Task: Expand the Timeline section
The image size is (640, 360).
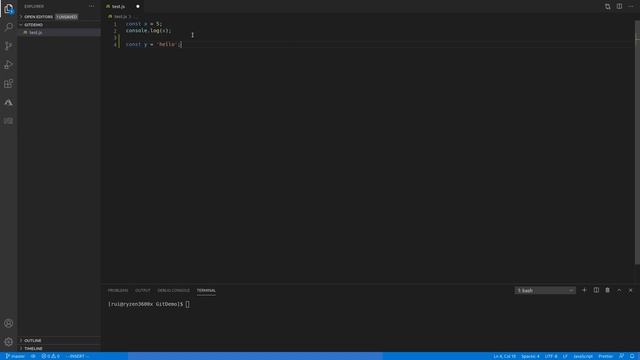Action: click(33, 349)
